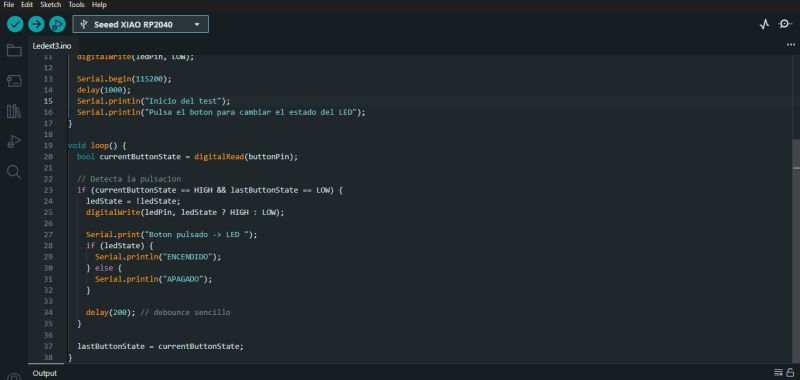Viewport: 800px width, 380px height.
Task: Click line number 19 in gutter
Action: tap(48, 145)
